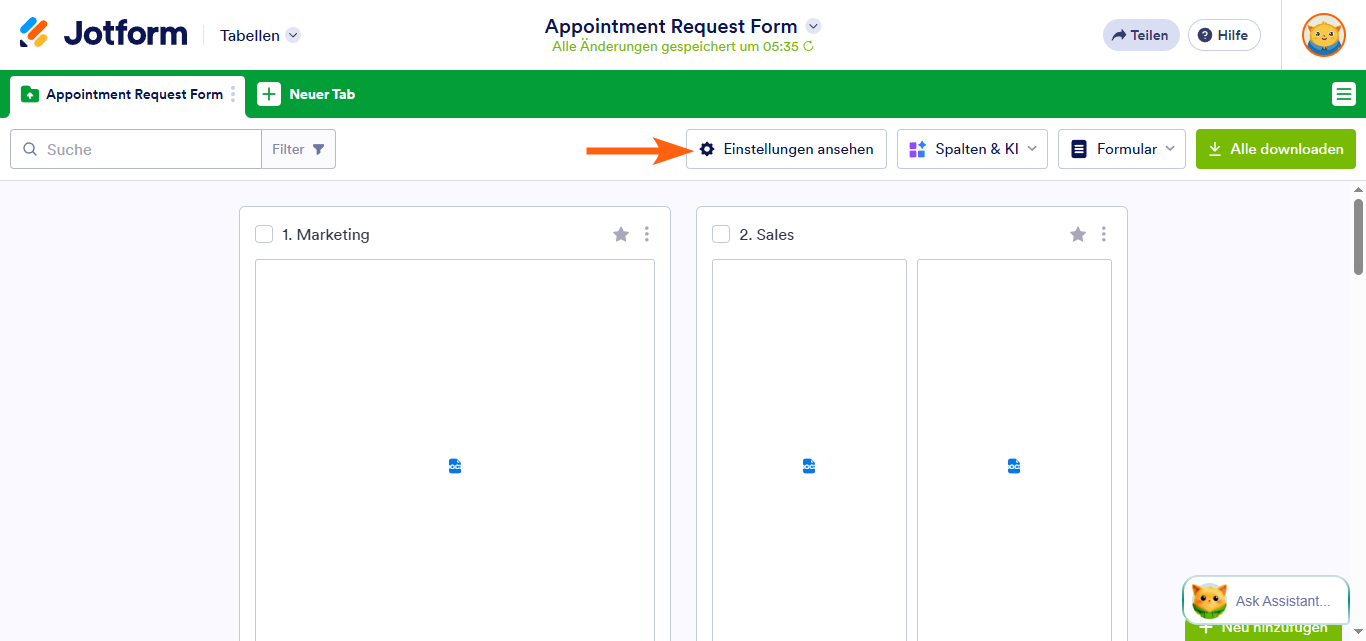The width and height of the screenshot is (1366, 641).
Task: Add a new tab with Neuer Tab
Action: pyautogui.click(x=307, y=94)
